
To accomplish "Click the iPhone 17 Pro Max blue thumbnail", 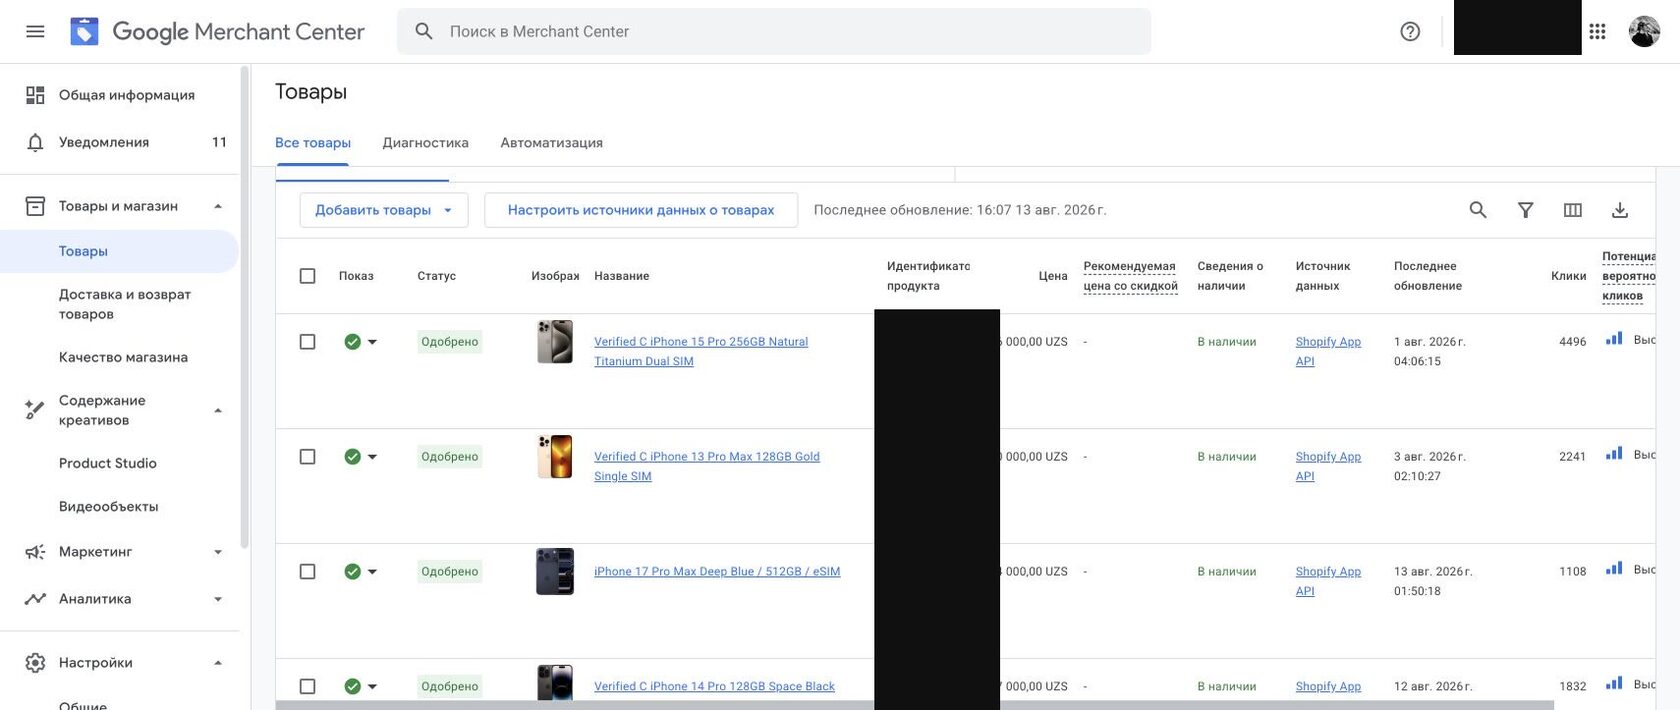I will (555, 572).
